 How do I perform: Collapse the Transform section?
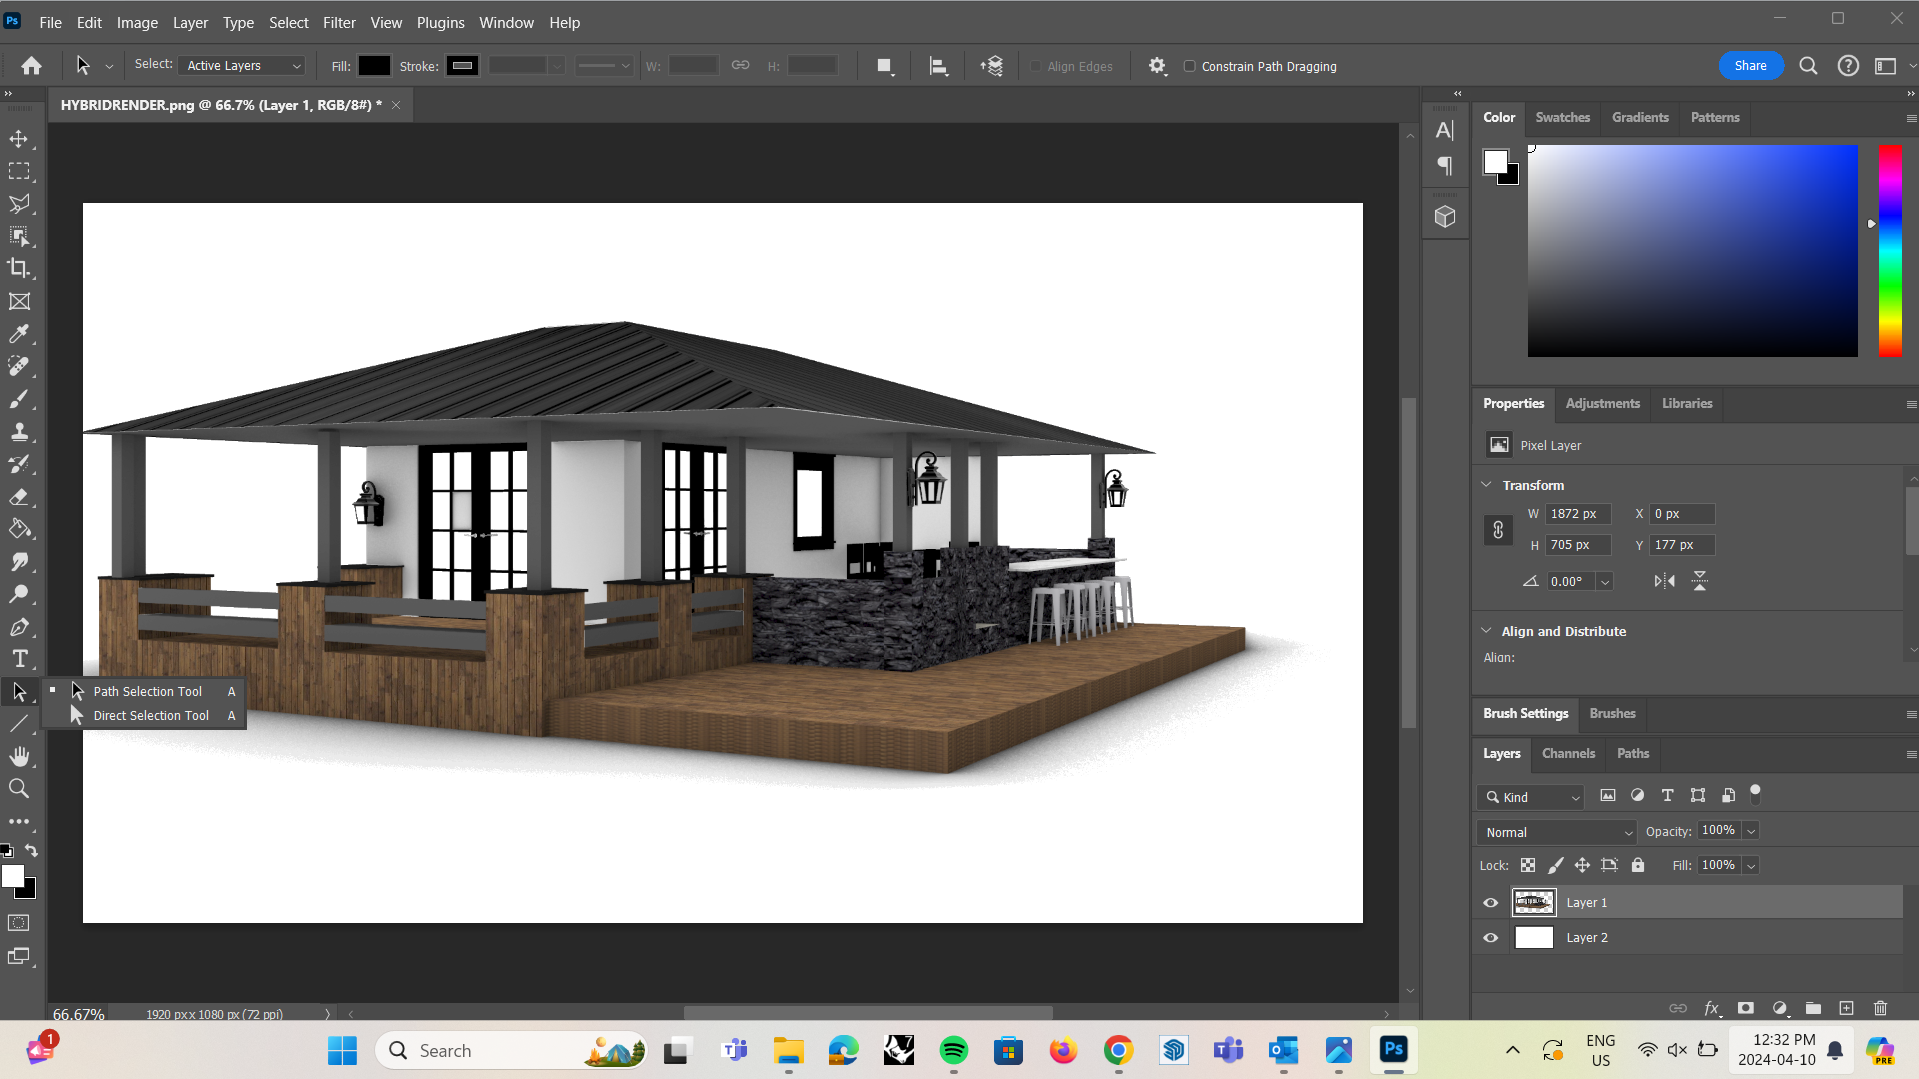click(1486, 485)
